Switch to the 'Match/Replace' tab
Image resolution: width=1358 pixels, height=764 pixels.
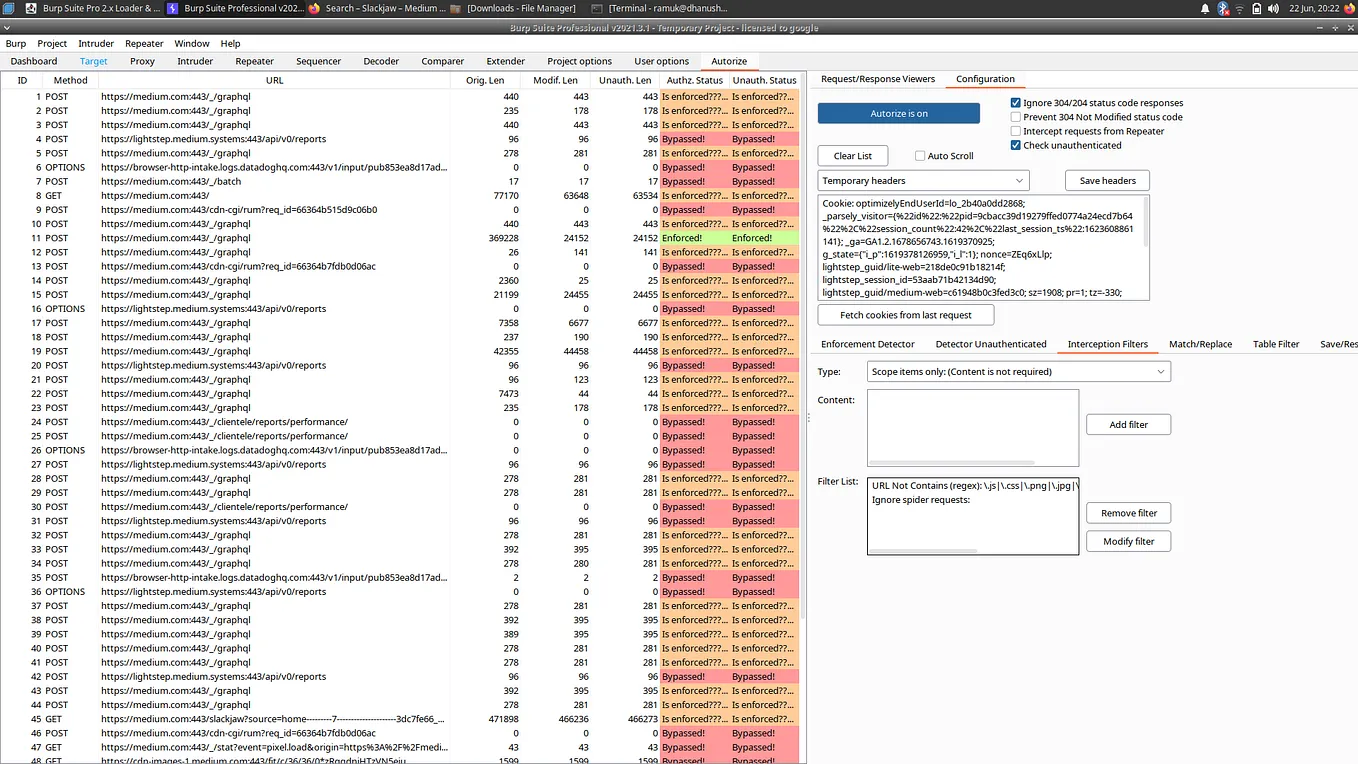tap(1200, 343)
